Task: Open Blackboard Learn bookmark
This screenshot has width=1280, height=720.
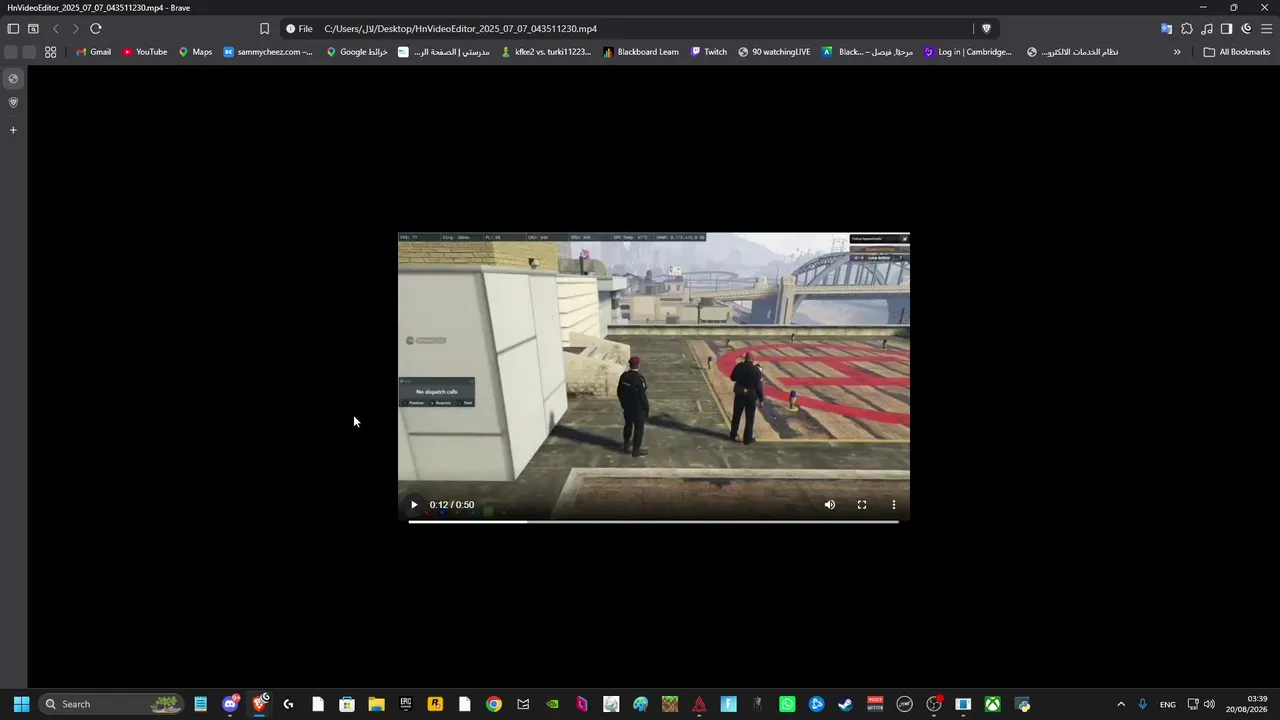Action: coord(641,52)
